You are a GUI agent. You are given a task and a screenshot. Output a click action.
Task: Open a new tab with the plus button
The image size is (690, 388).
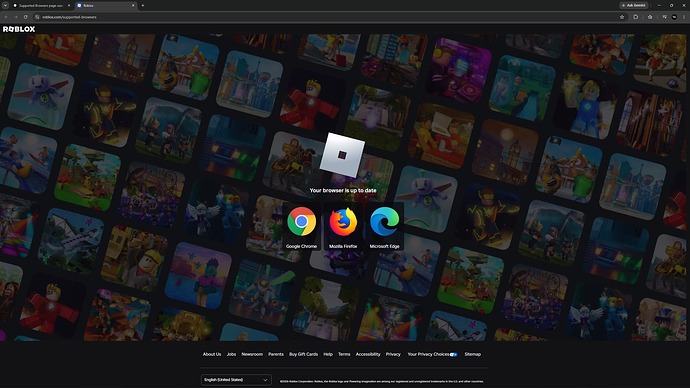[x=143, y=5]
